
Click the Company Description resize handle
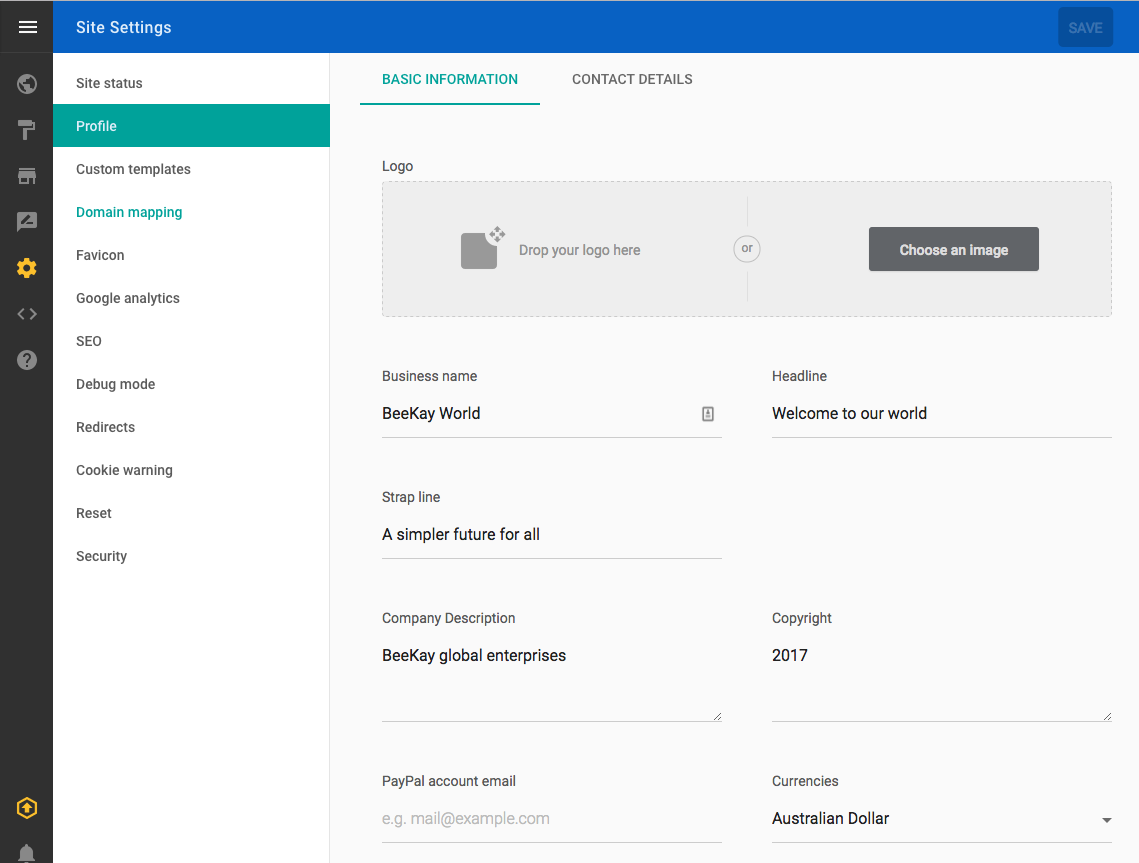click(717, 716)
